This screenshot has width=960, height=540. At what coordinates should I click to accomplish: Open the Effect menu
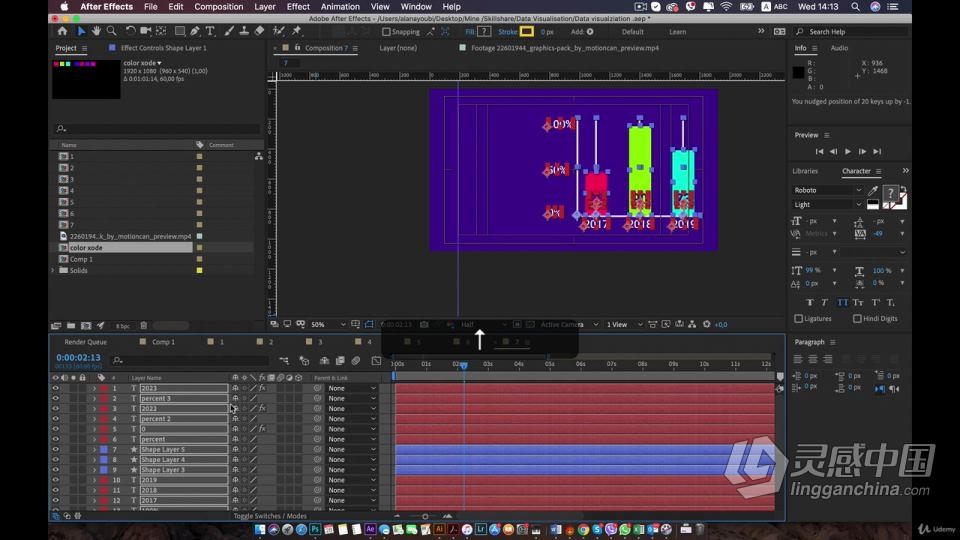298,7
